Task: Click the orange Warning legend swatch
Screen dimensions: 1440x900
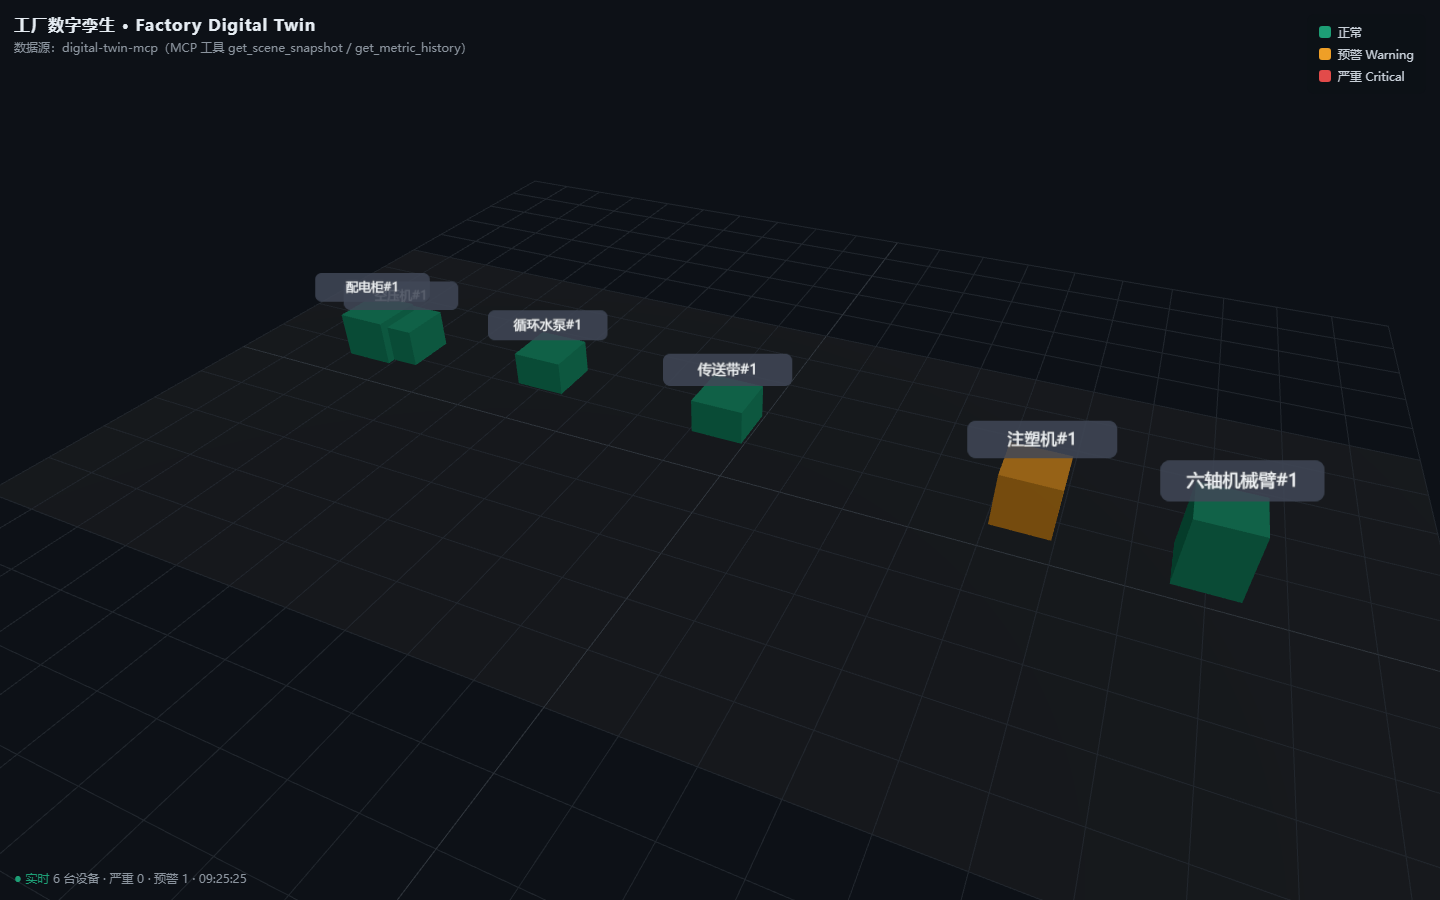Action: click(1325, 54)
